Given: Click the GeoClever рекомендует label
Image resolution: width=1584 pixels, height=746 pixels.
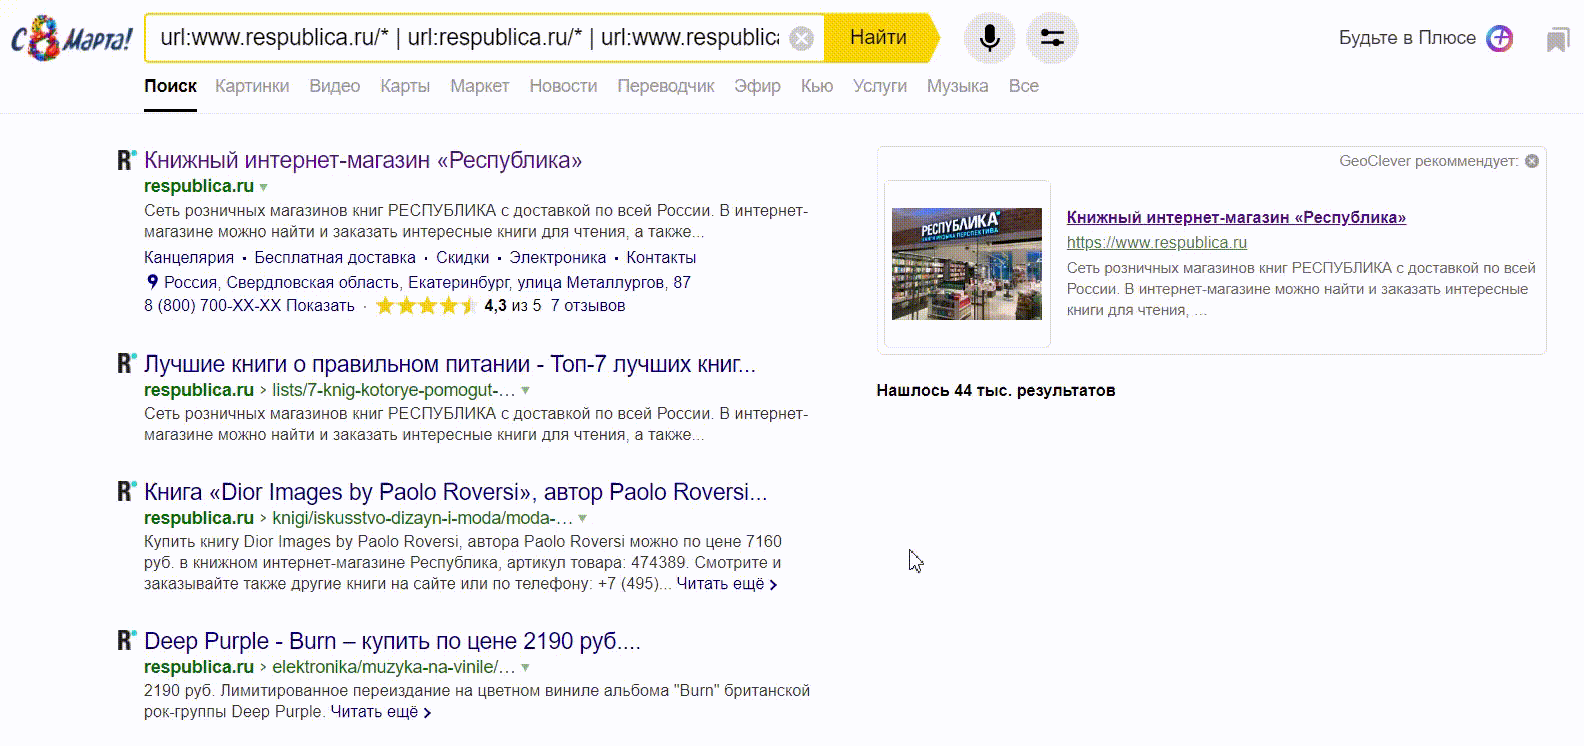Looking at the screenshot, I should (x=1429, y=161).
